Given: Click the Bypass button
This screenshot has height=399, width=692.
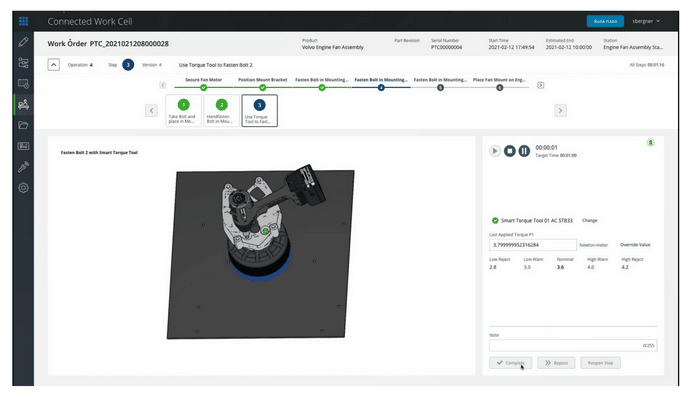Looking at the screenshot, I should tap(557, 363).
